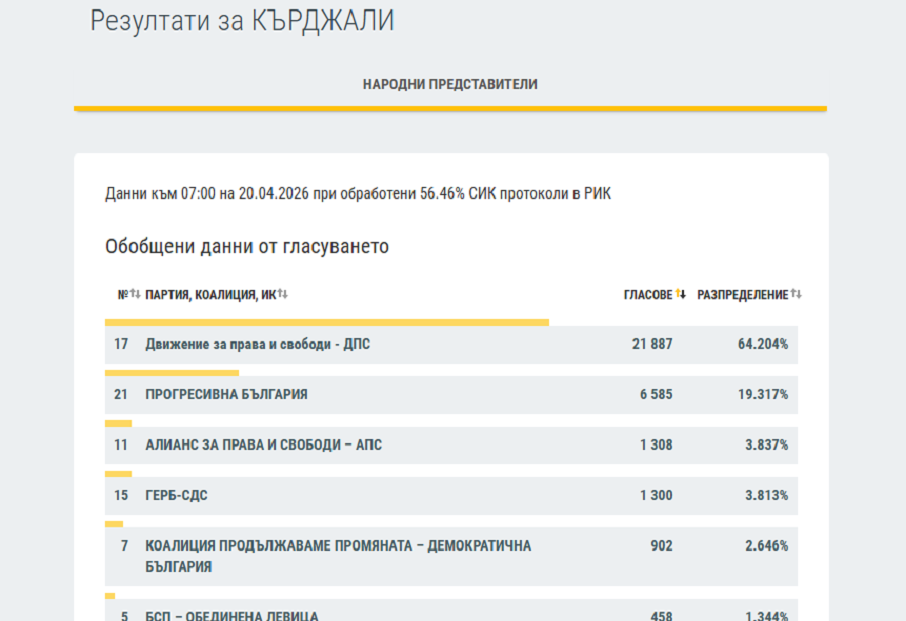This screenshot has height=621, width=906.
Task: Click the Обобщени данни от гласуването heading
Action: (x=247, y=246)
